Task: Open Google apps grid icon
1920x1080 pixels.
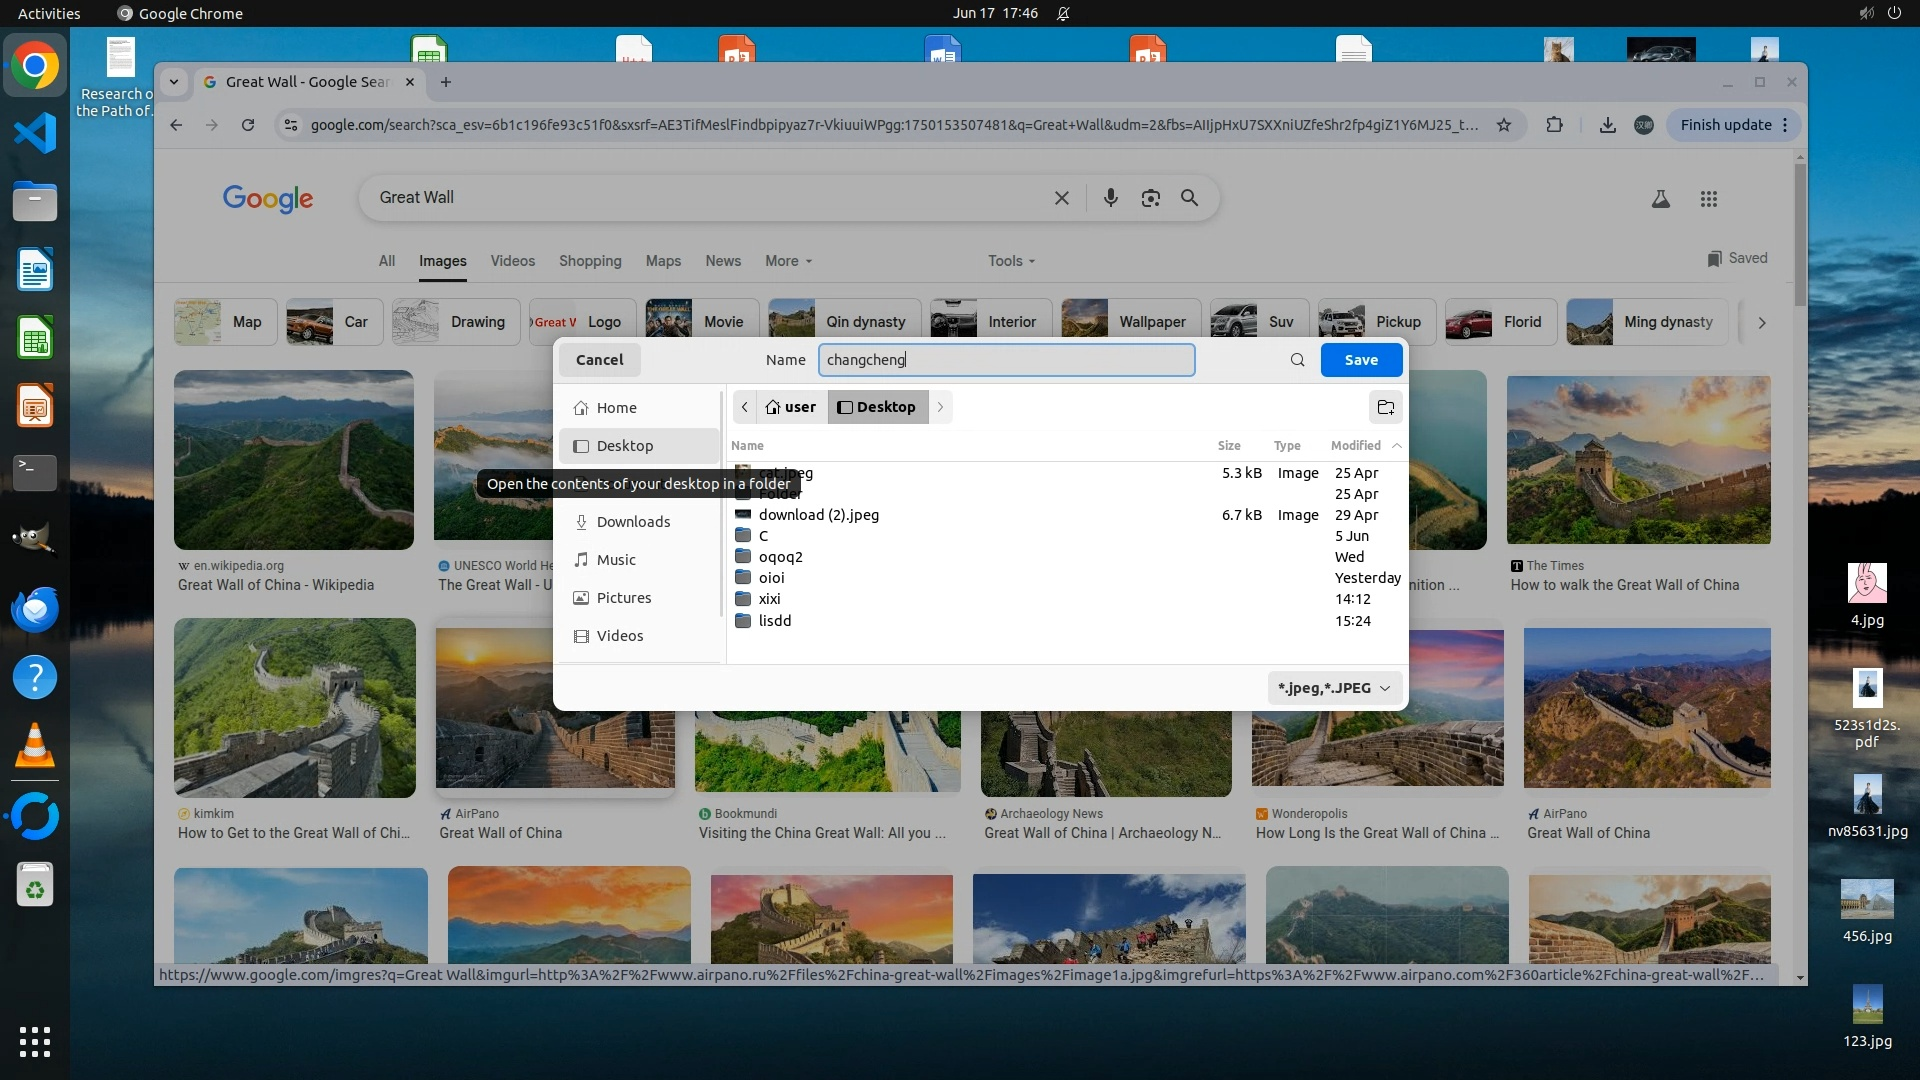Action: click(1708, 199)
